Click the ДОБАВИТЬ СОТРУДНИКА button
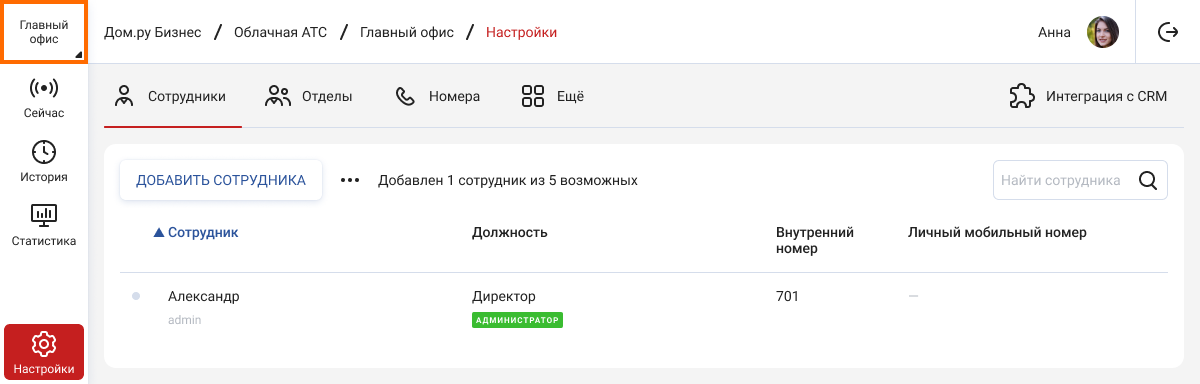 pyautogui.click(x=221, y=181)
